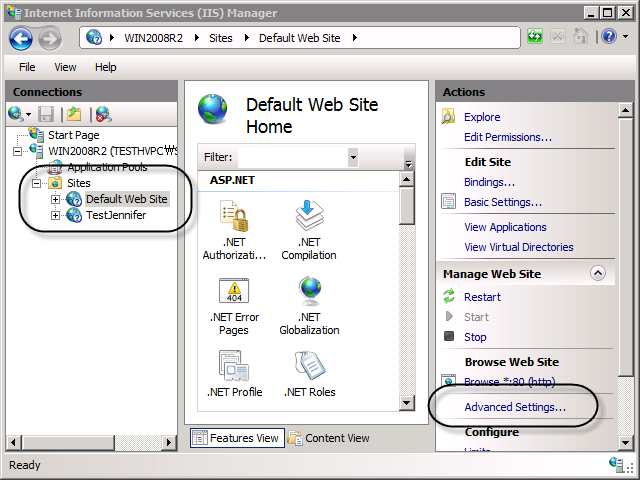Open the Advanced Settings link
640x480 pixels.
tap(515, 407)
